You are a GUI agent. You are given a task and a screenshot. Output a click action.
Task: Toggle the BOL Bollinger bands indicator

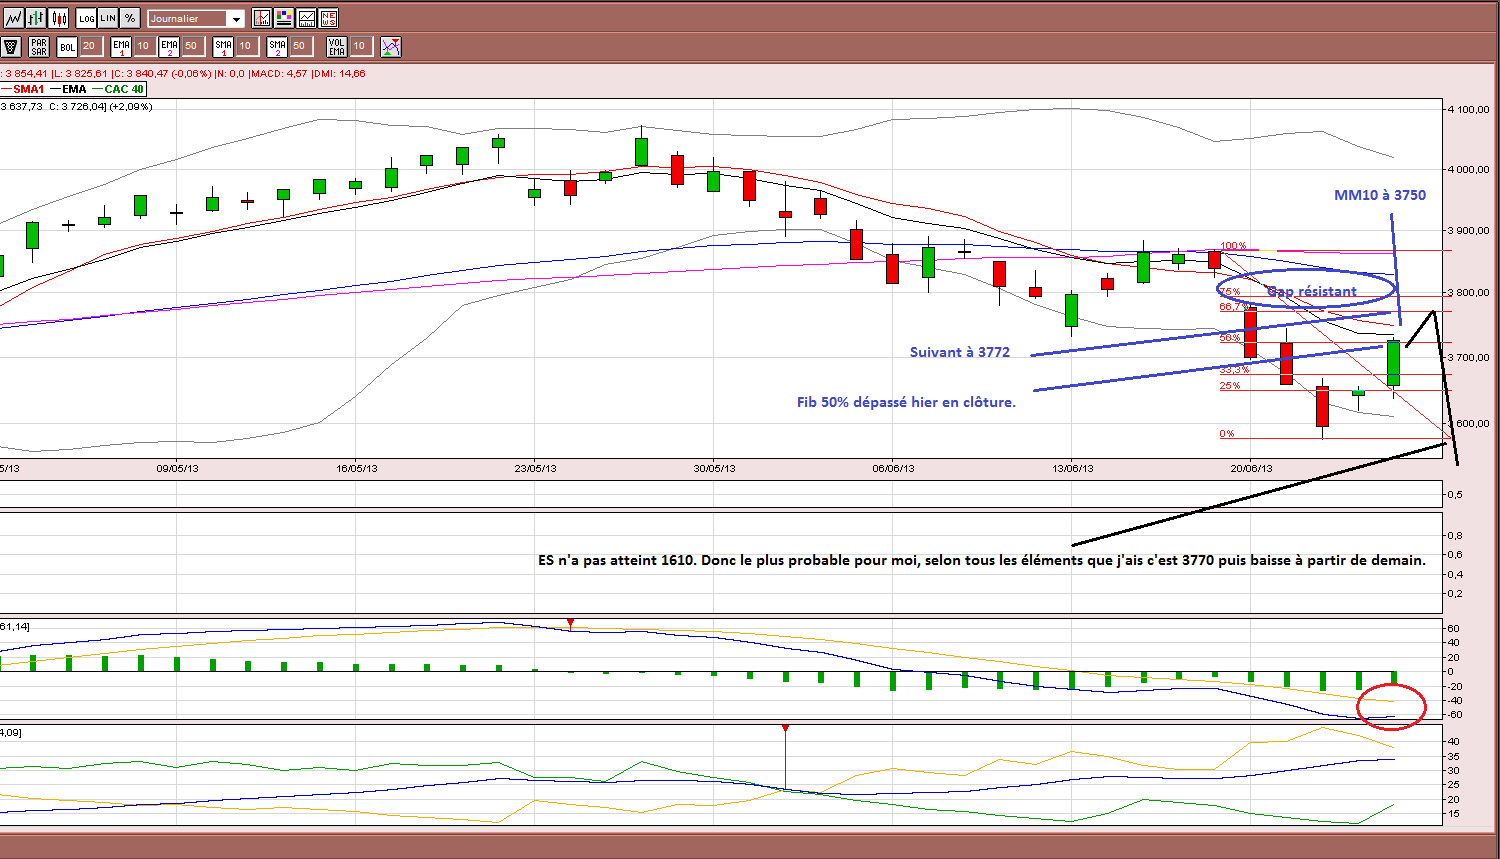pos(67,46)
